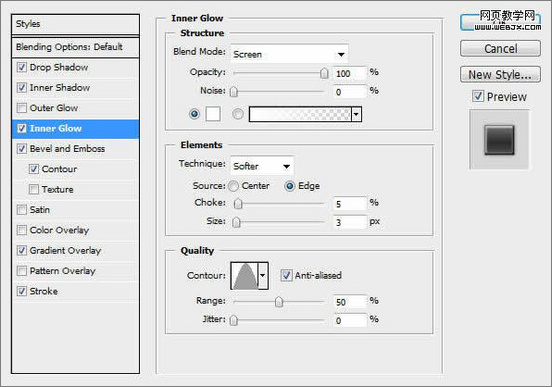
Task: Choose Edge as glow source
Action: tap(289, 186)
